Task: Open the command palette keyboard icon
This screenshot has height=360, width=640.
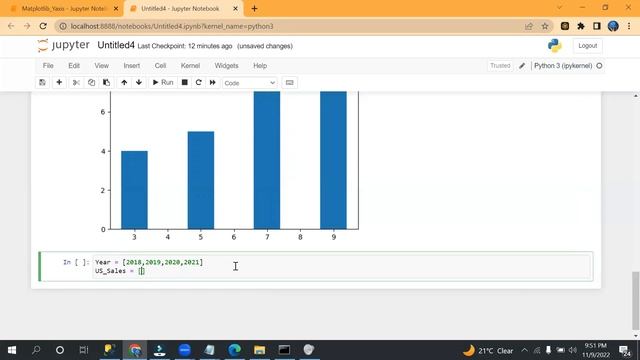Action: coord(289,82)
